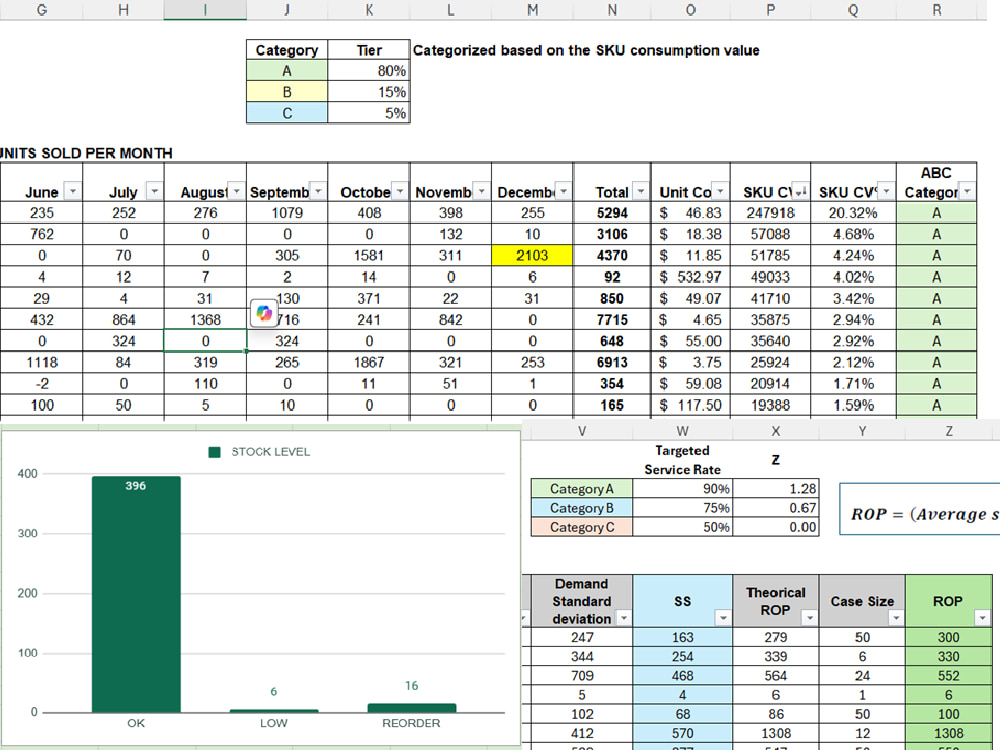The width and height of the screenshot is (1000, 750).
Task: Click the Category C service rate label
Action: [x=582, y=527]
